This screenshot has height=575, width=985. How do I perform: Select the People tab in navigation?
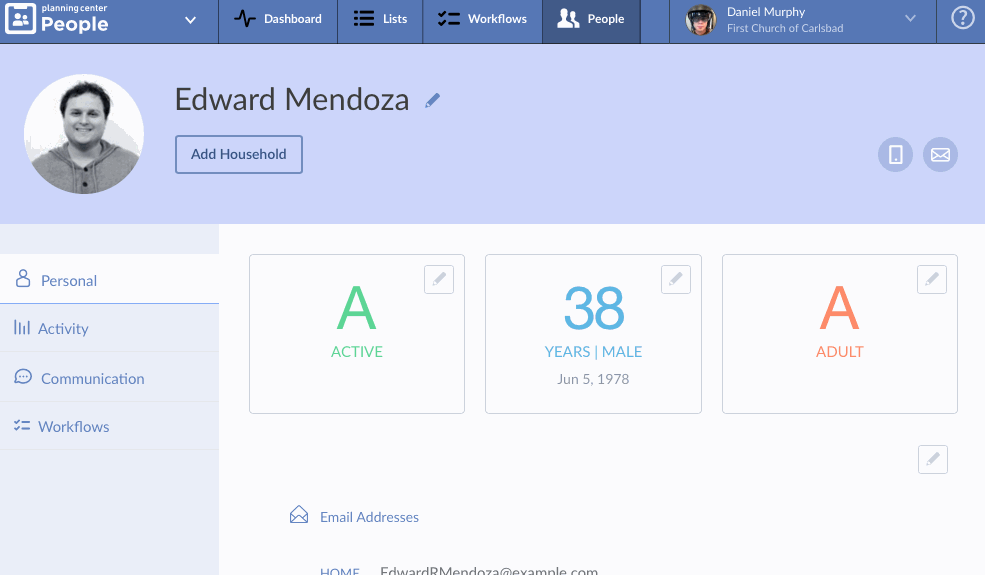pos(591,19)
